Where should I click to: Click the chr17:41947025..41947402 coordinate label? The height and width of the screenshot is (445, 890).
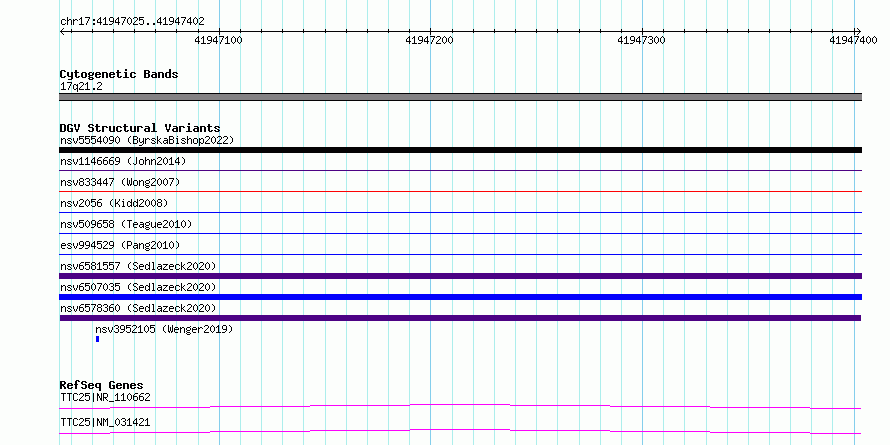pos(132,22)
